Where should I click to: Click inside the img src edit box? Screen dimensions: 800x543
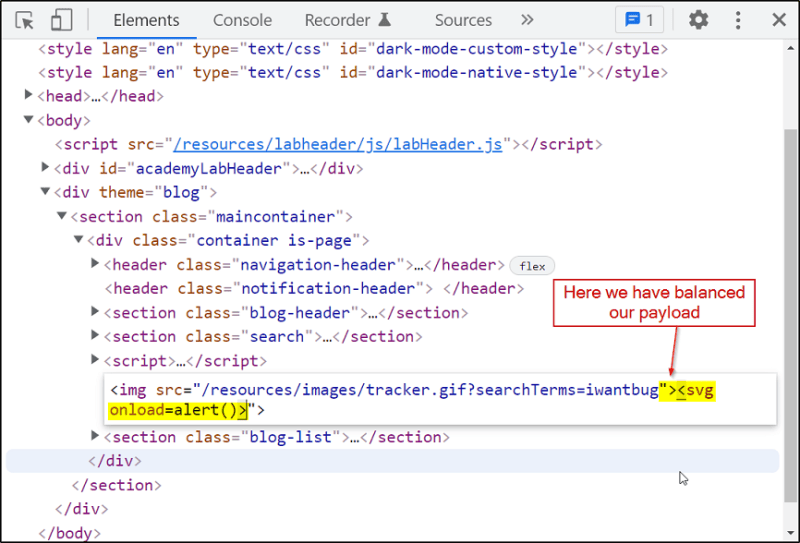[440, 400]
